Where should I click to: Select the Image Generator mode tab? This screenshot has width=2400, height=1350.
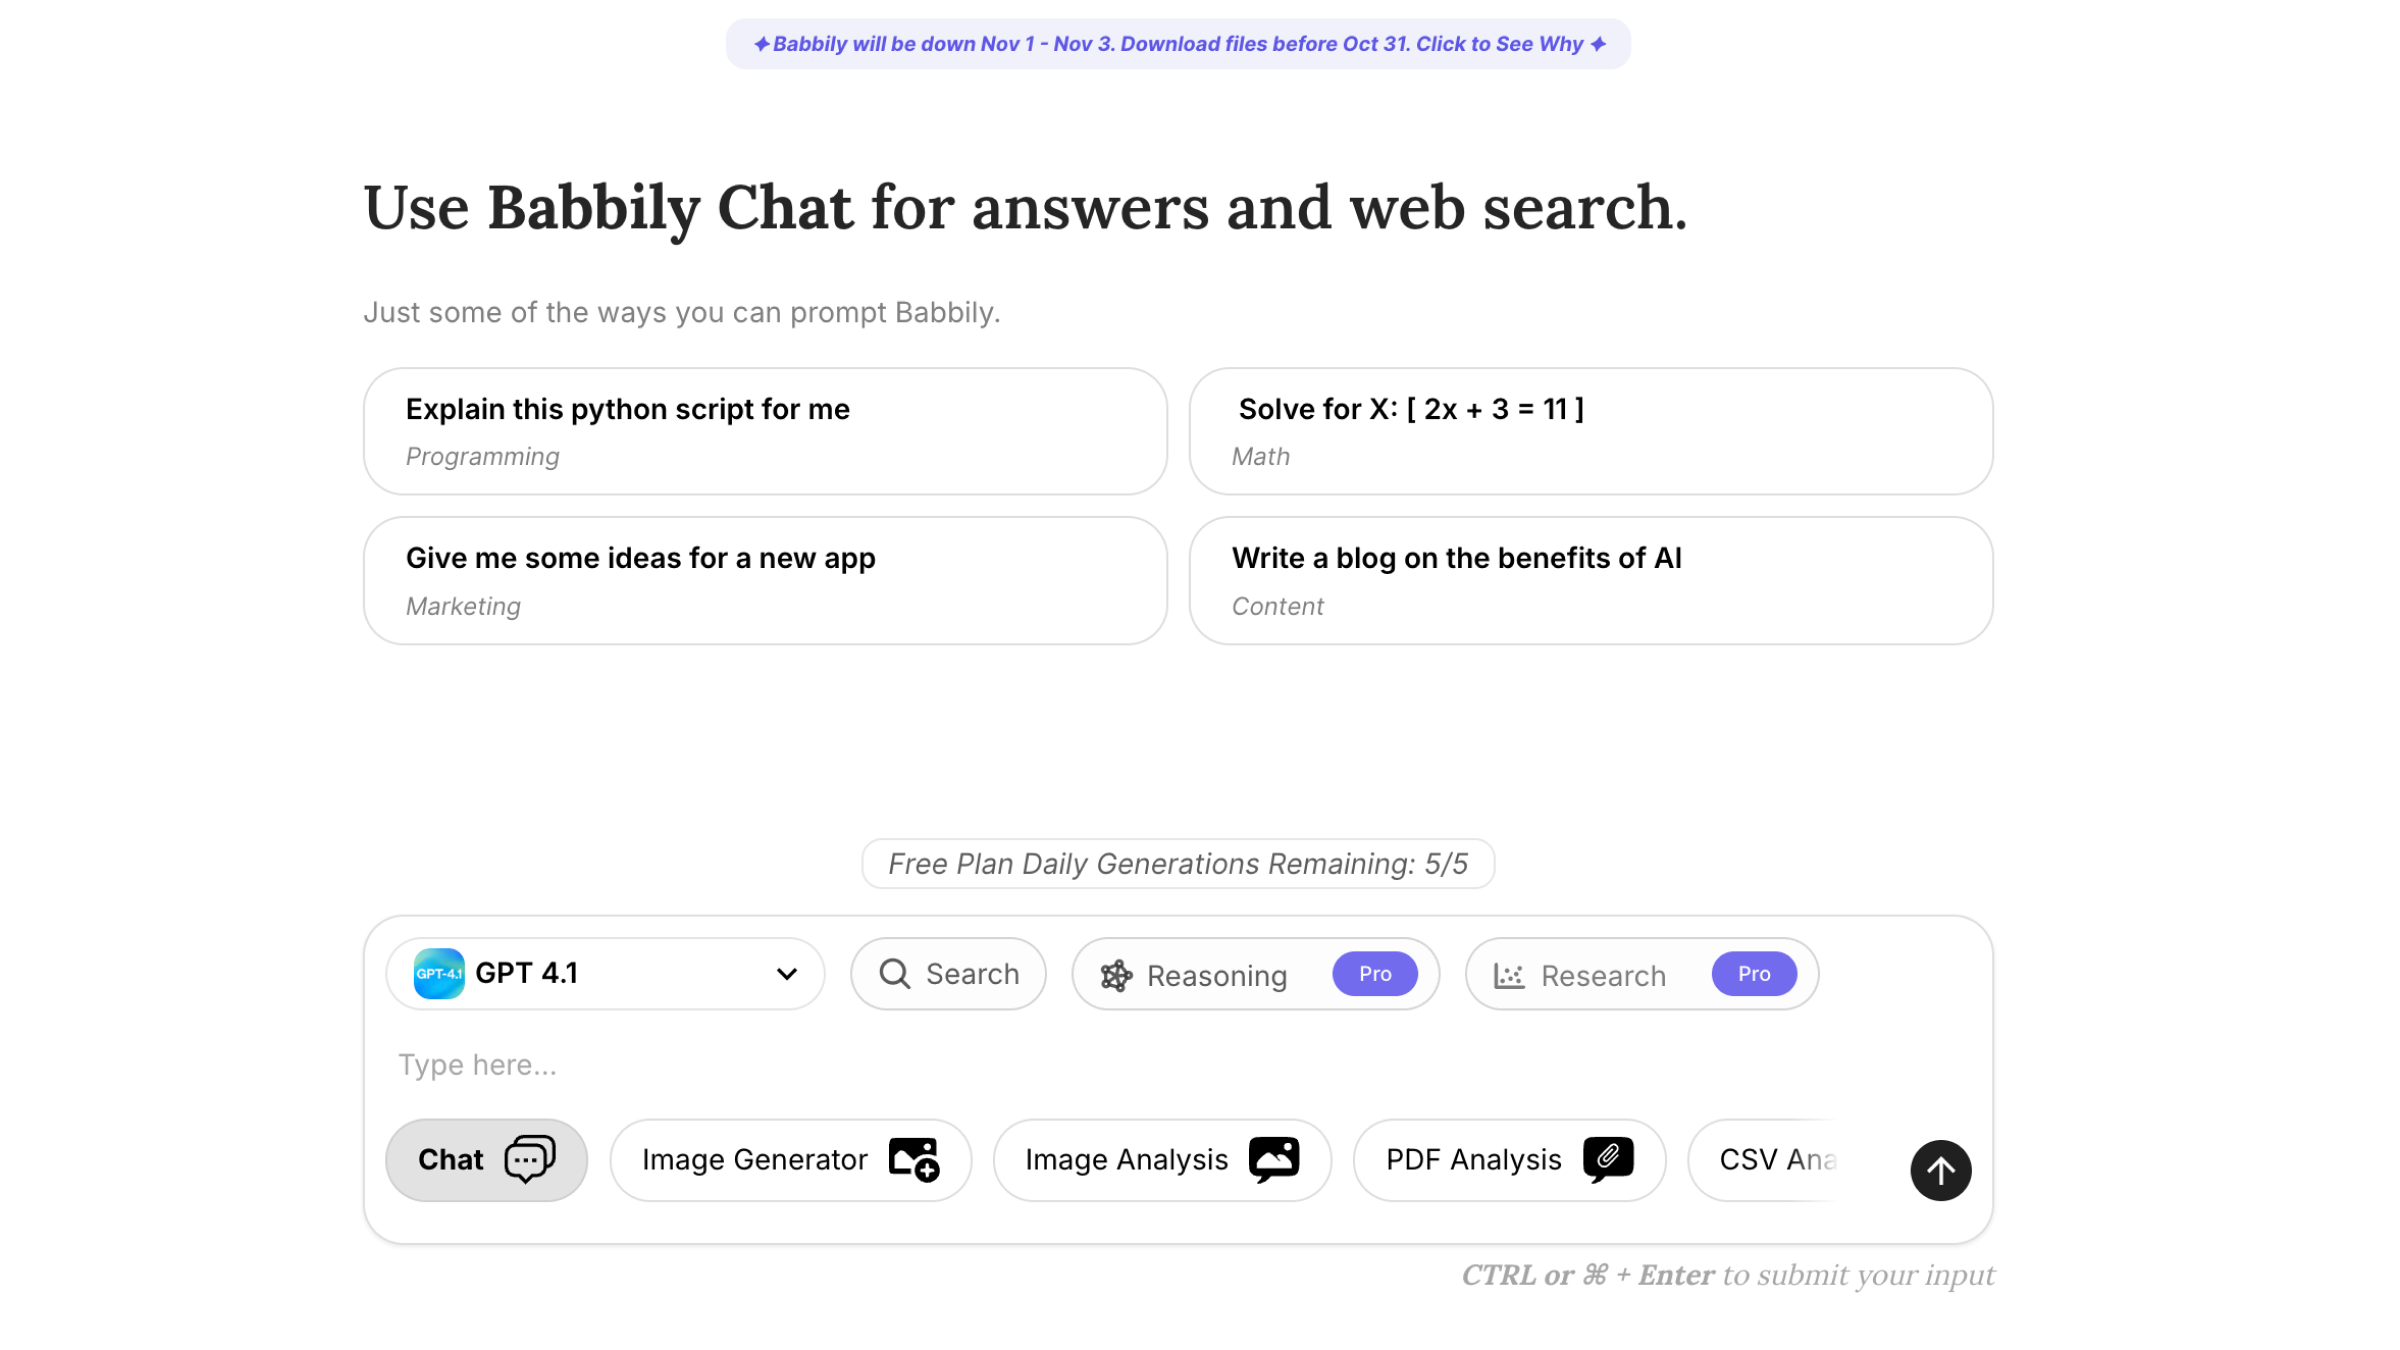754,1159
